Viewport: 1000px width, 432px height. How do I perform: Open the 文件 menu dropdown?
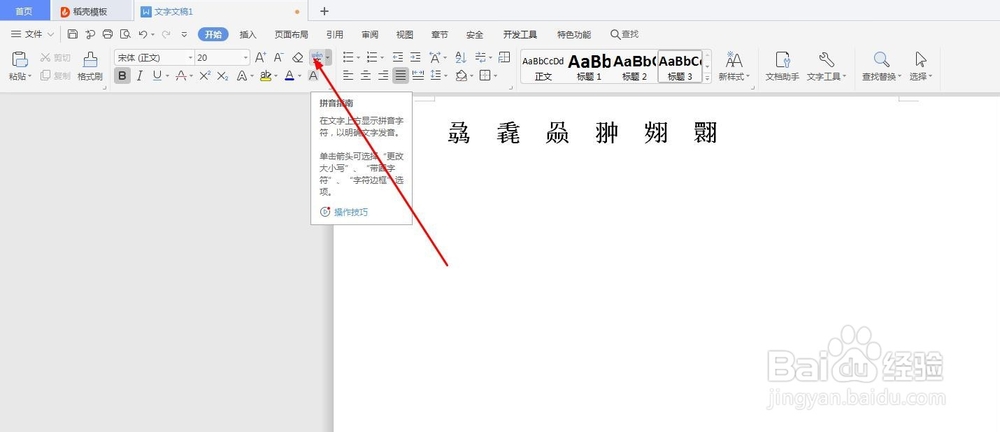33,34
